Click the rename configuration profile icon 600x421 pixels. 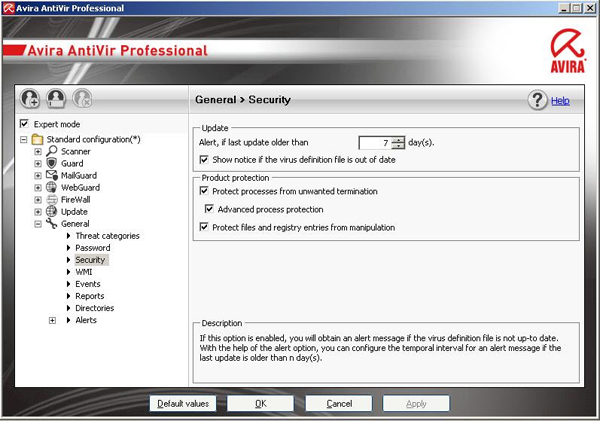pyautogui.click(x=56, y=98)
